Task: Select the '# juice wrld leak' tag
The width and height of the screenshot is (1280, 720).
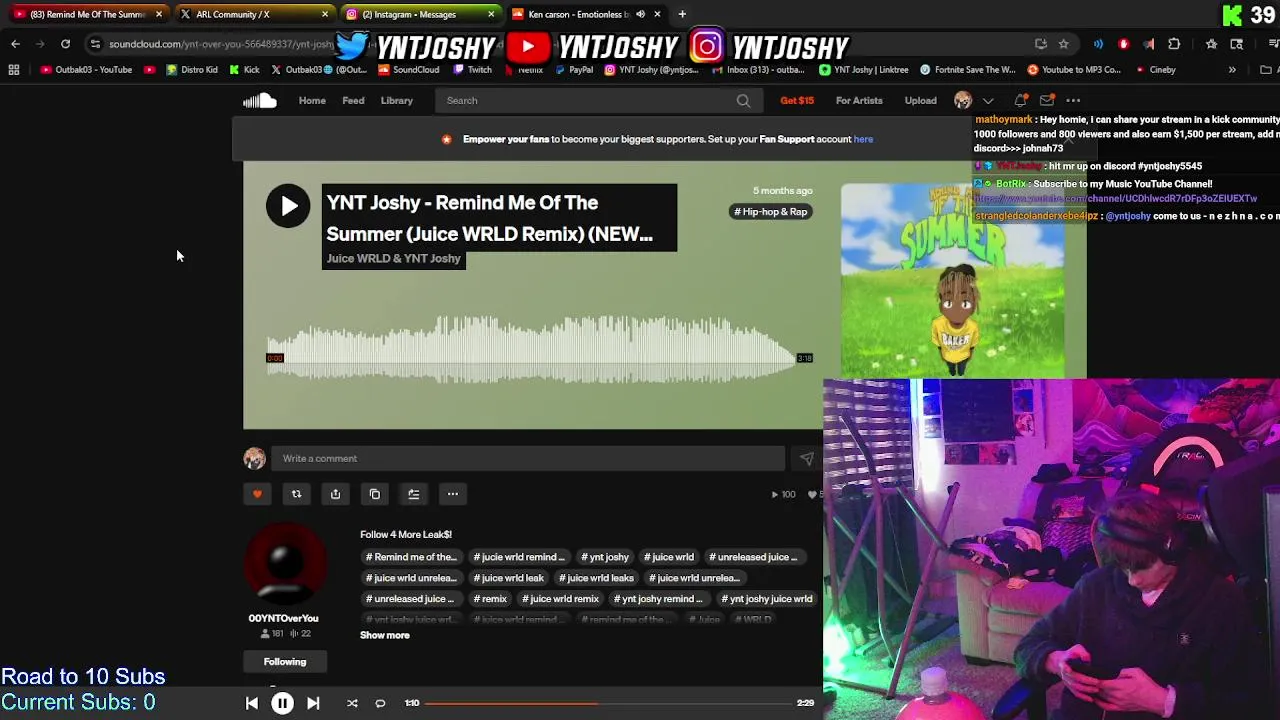Action: (x=507, y=578)
